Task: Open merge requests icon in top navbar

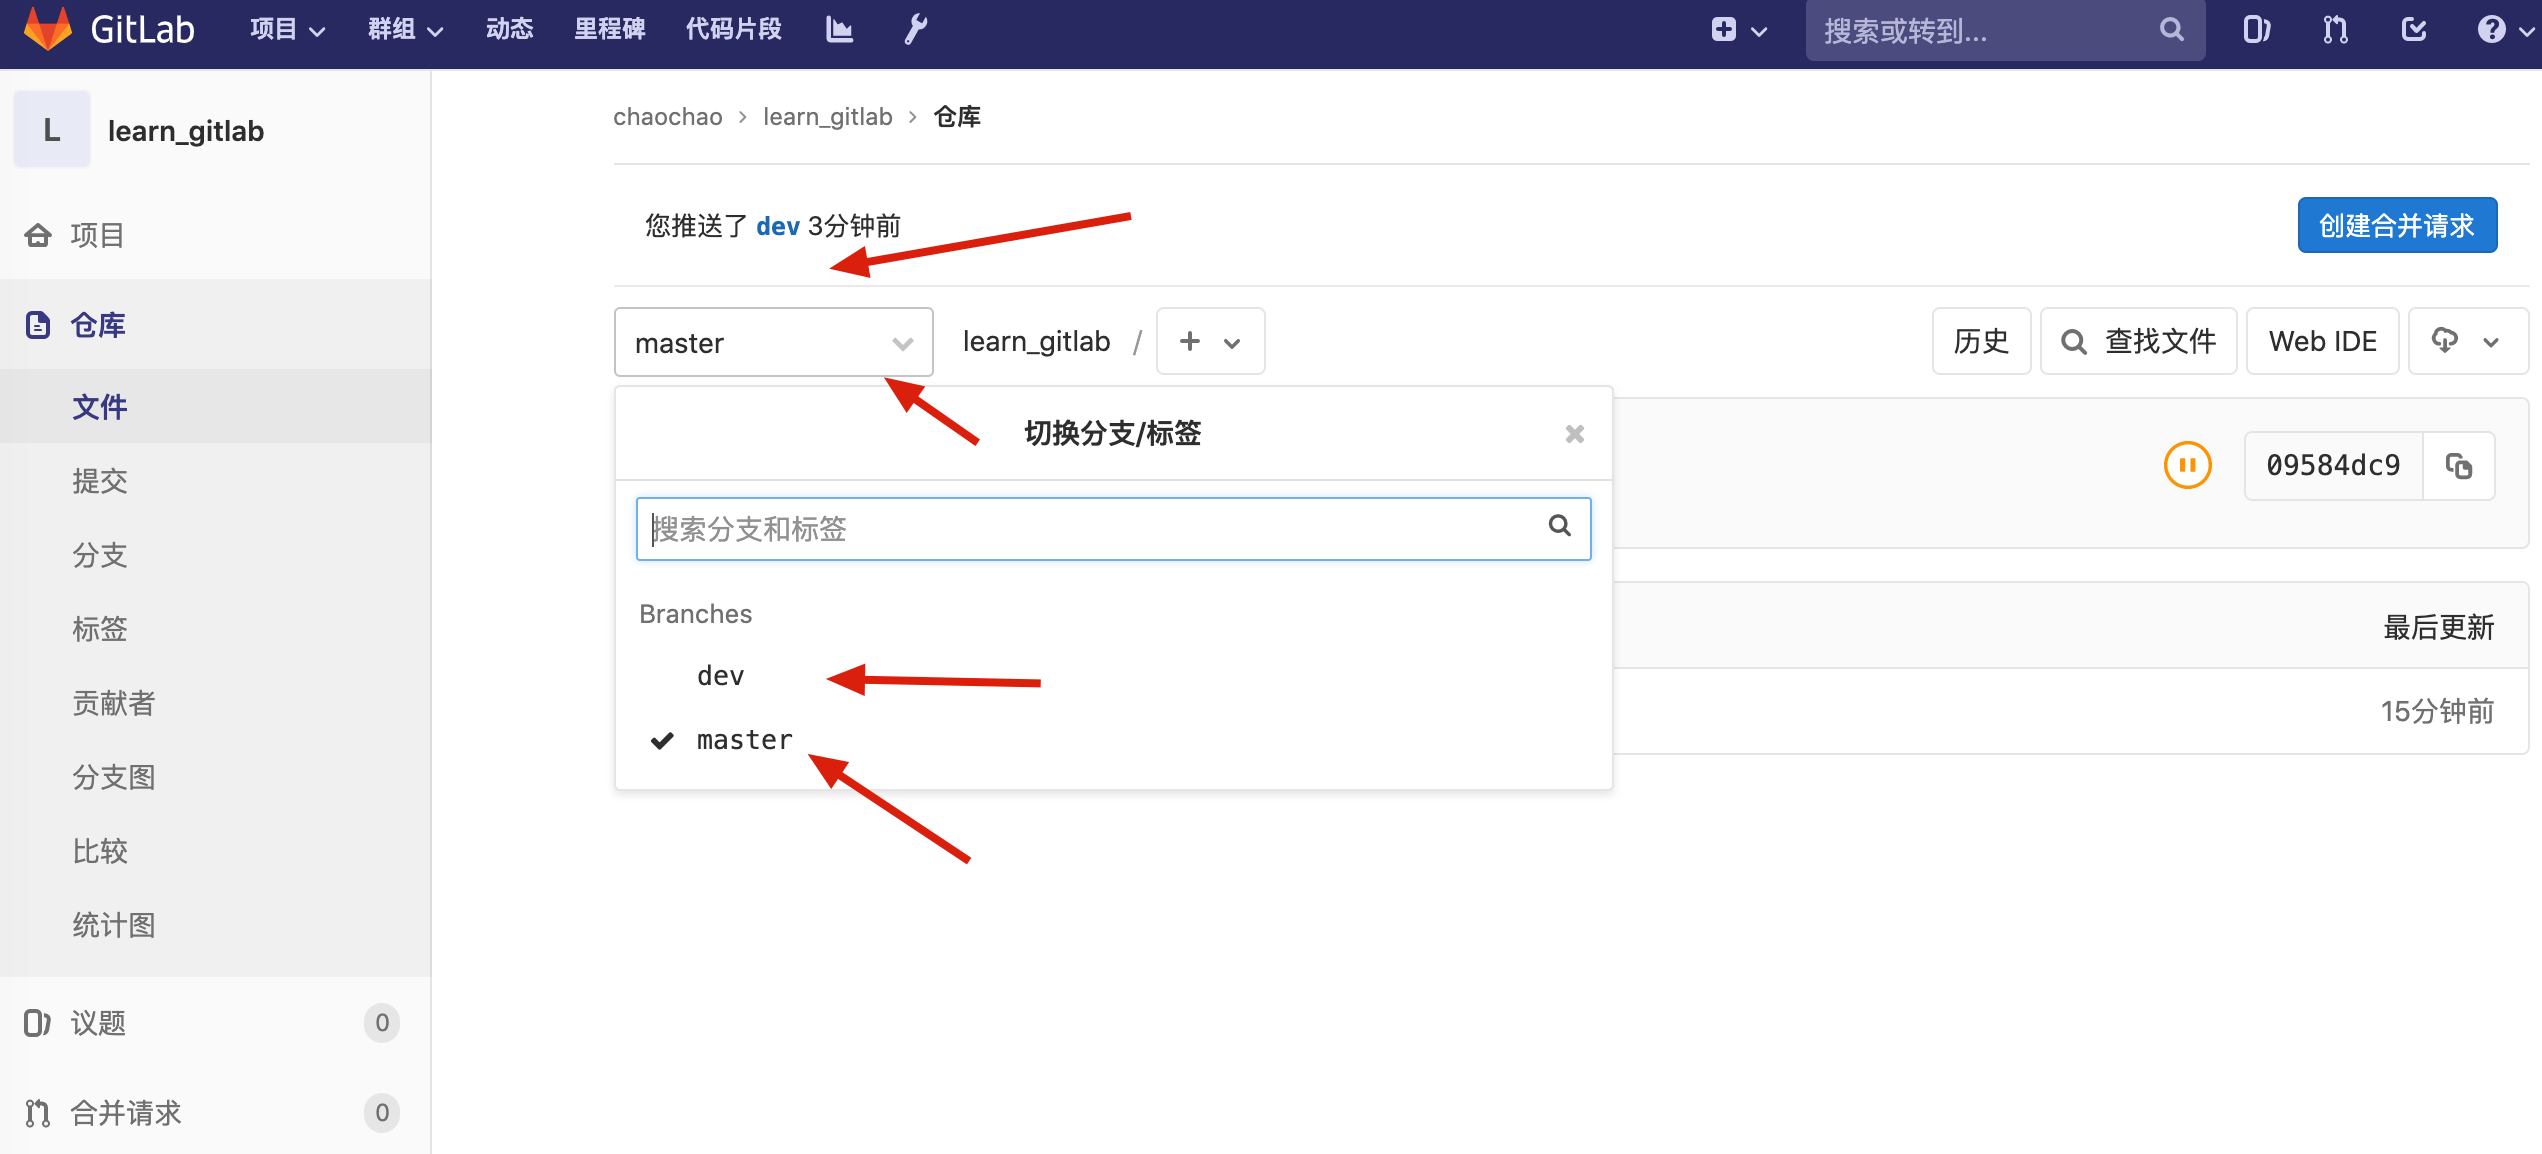Action: pyautogui.click(x=2335, y=30)
